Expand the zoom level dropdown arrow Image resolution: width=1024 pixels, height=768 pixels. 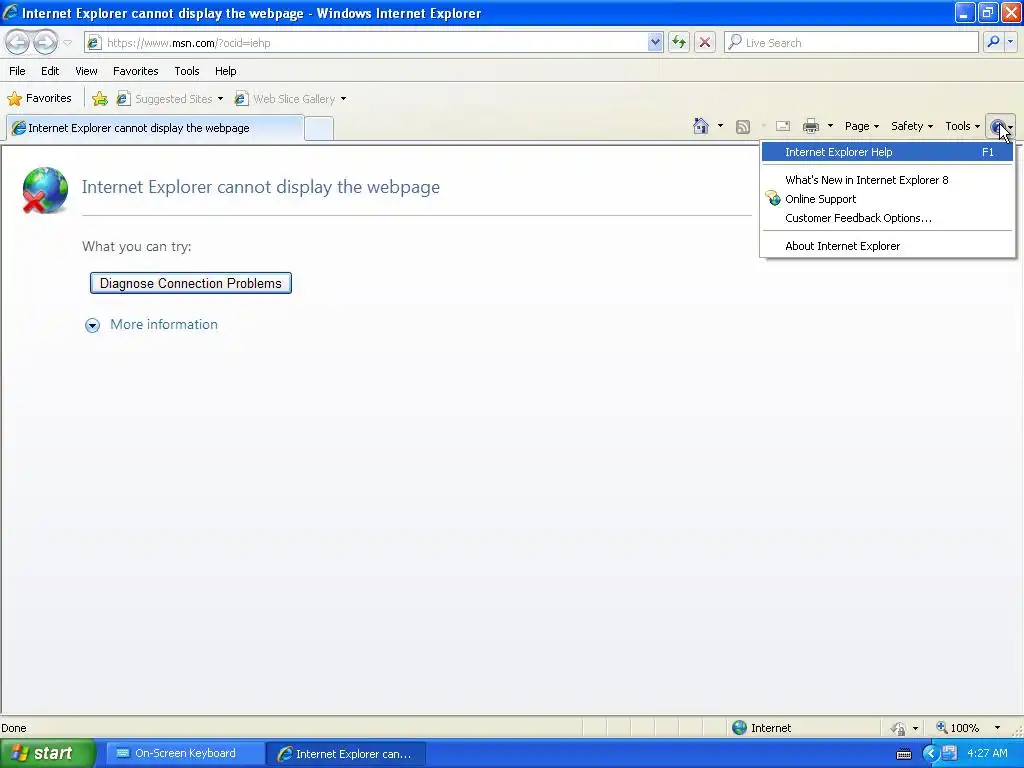[997, 728]
